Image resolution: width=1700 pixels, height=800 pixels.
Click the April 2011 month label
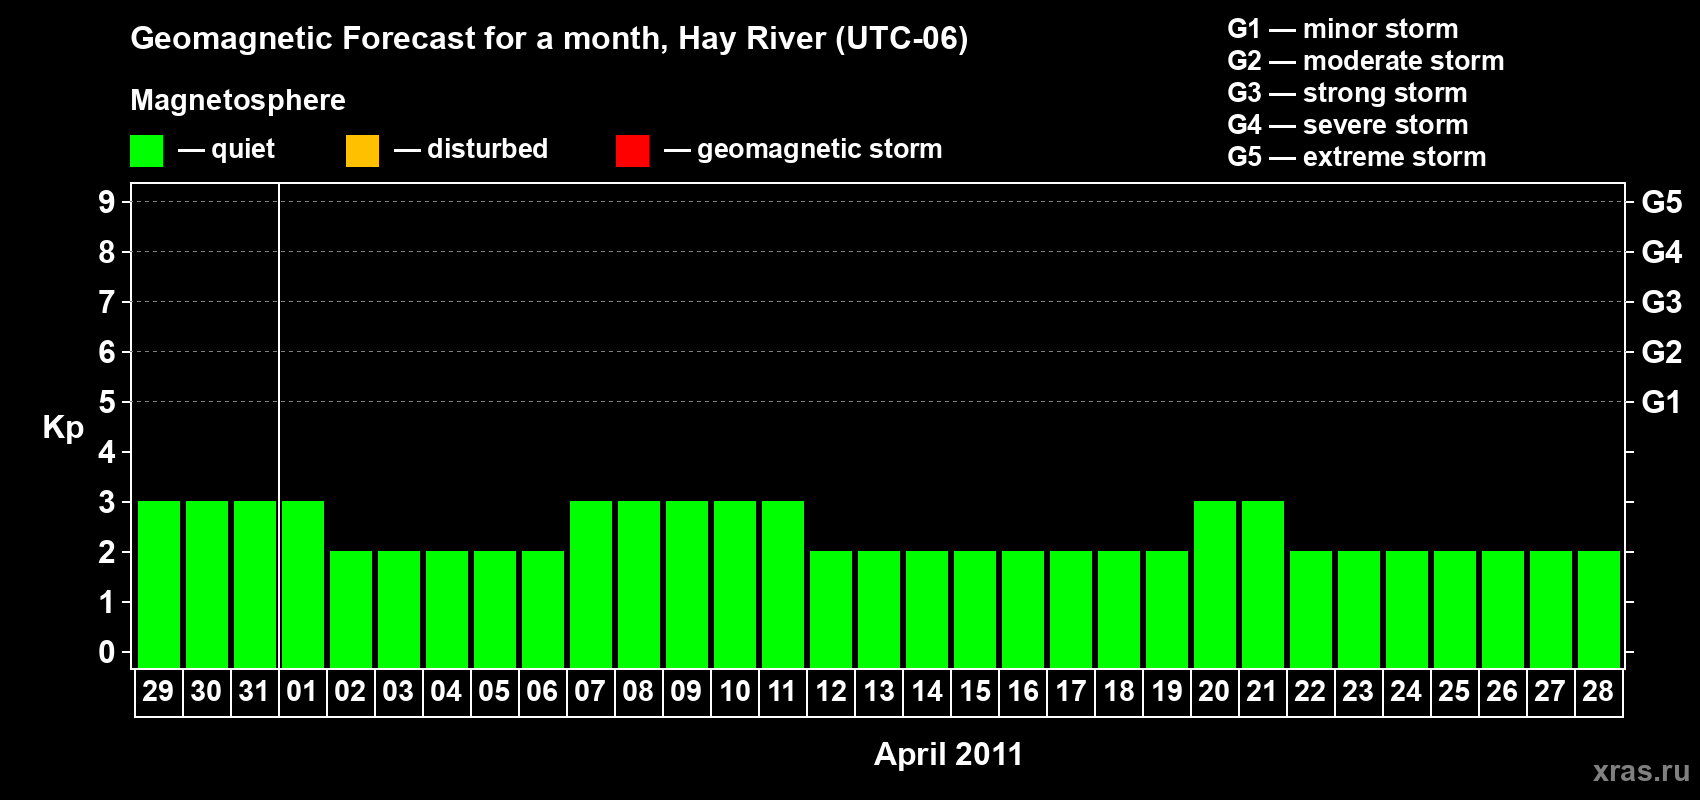pyautogui.click(x=948, y=754)
